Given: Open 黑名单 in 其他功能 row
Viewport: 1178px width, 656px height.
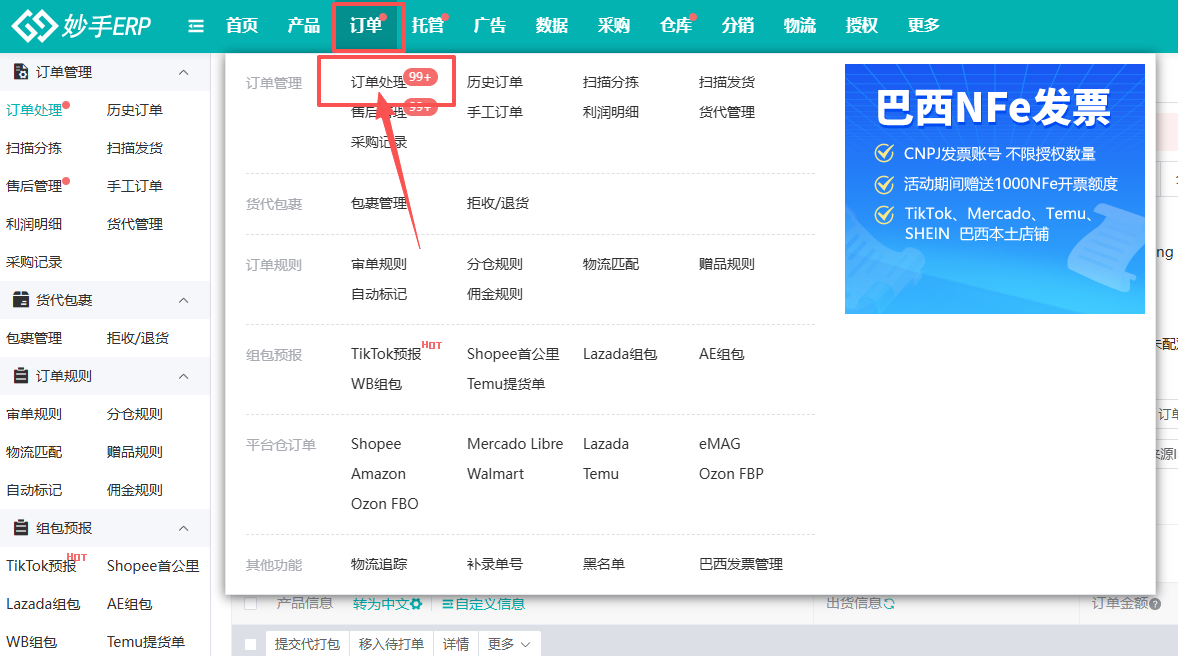Looking at the screenshot, I should tap(603, 564).
